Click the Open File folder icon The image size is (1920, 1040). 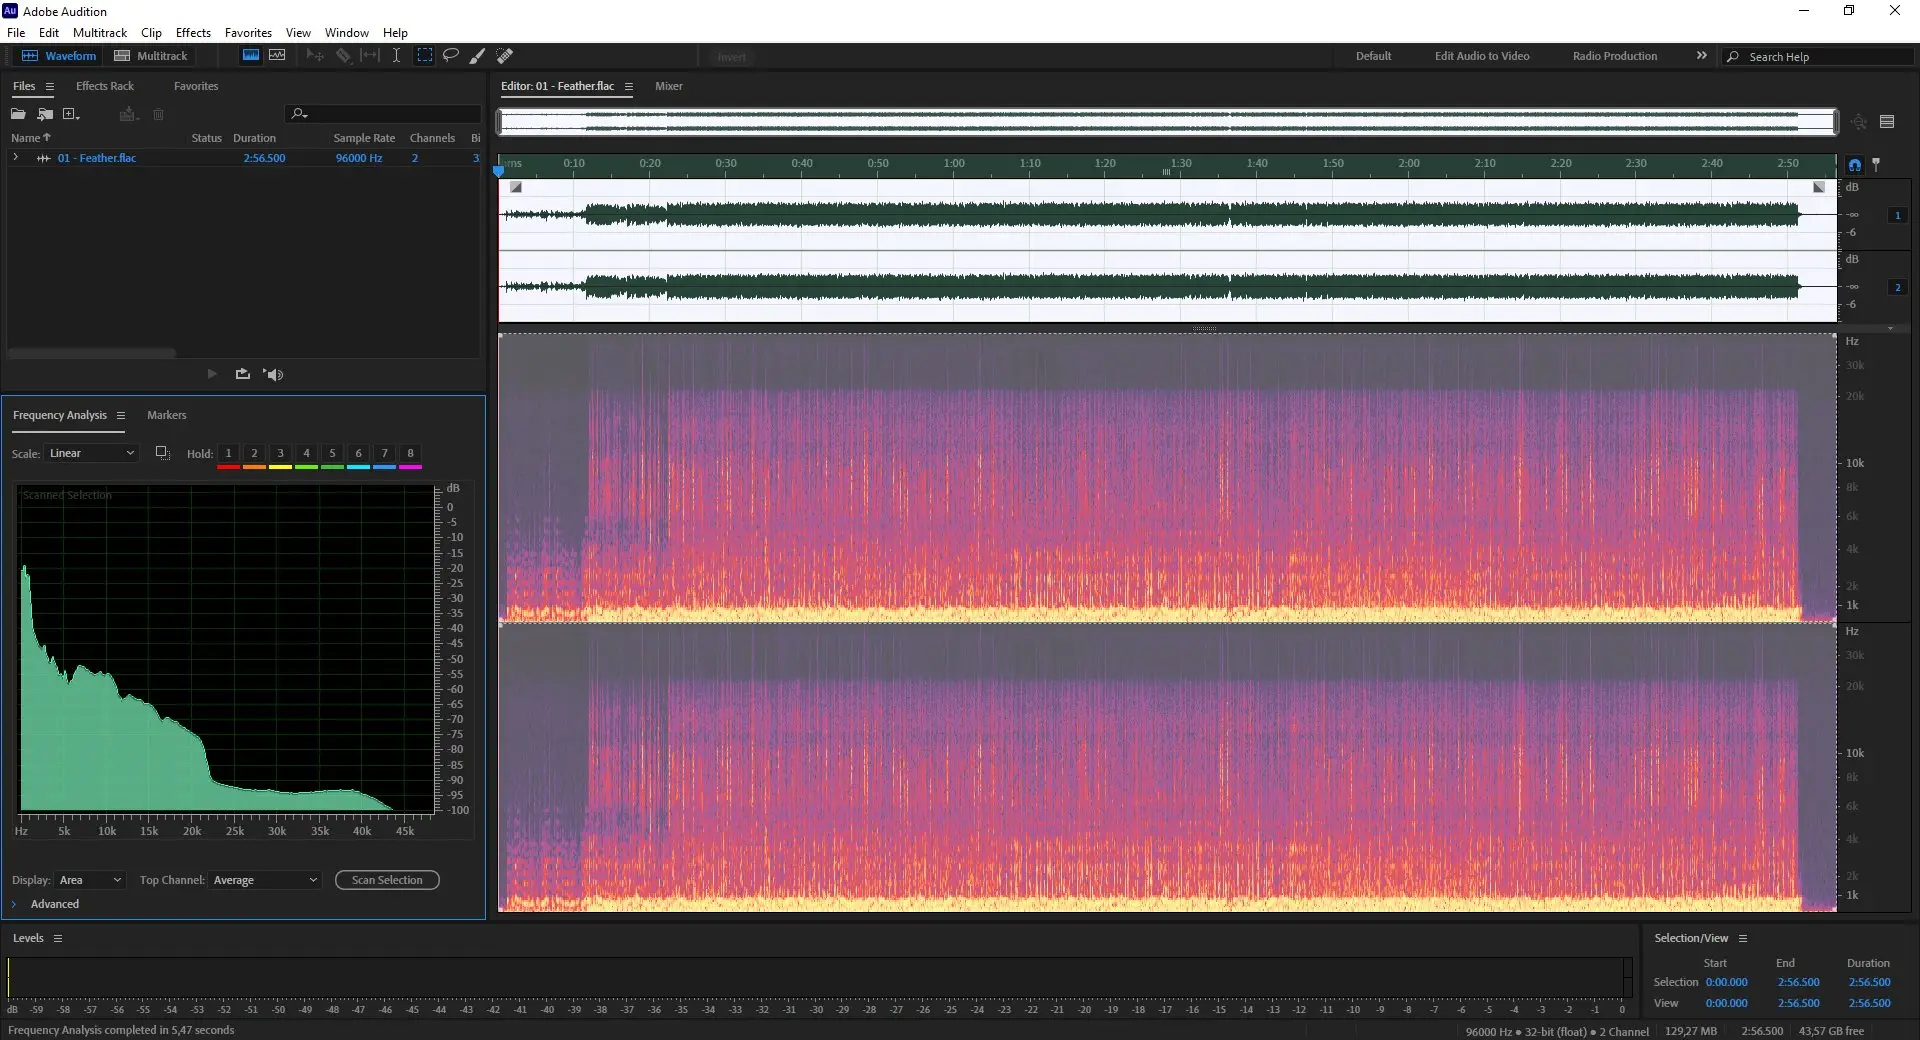coord(18,114)
